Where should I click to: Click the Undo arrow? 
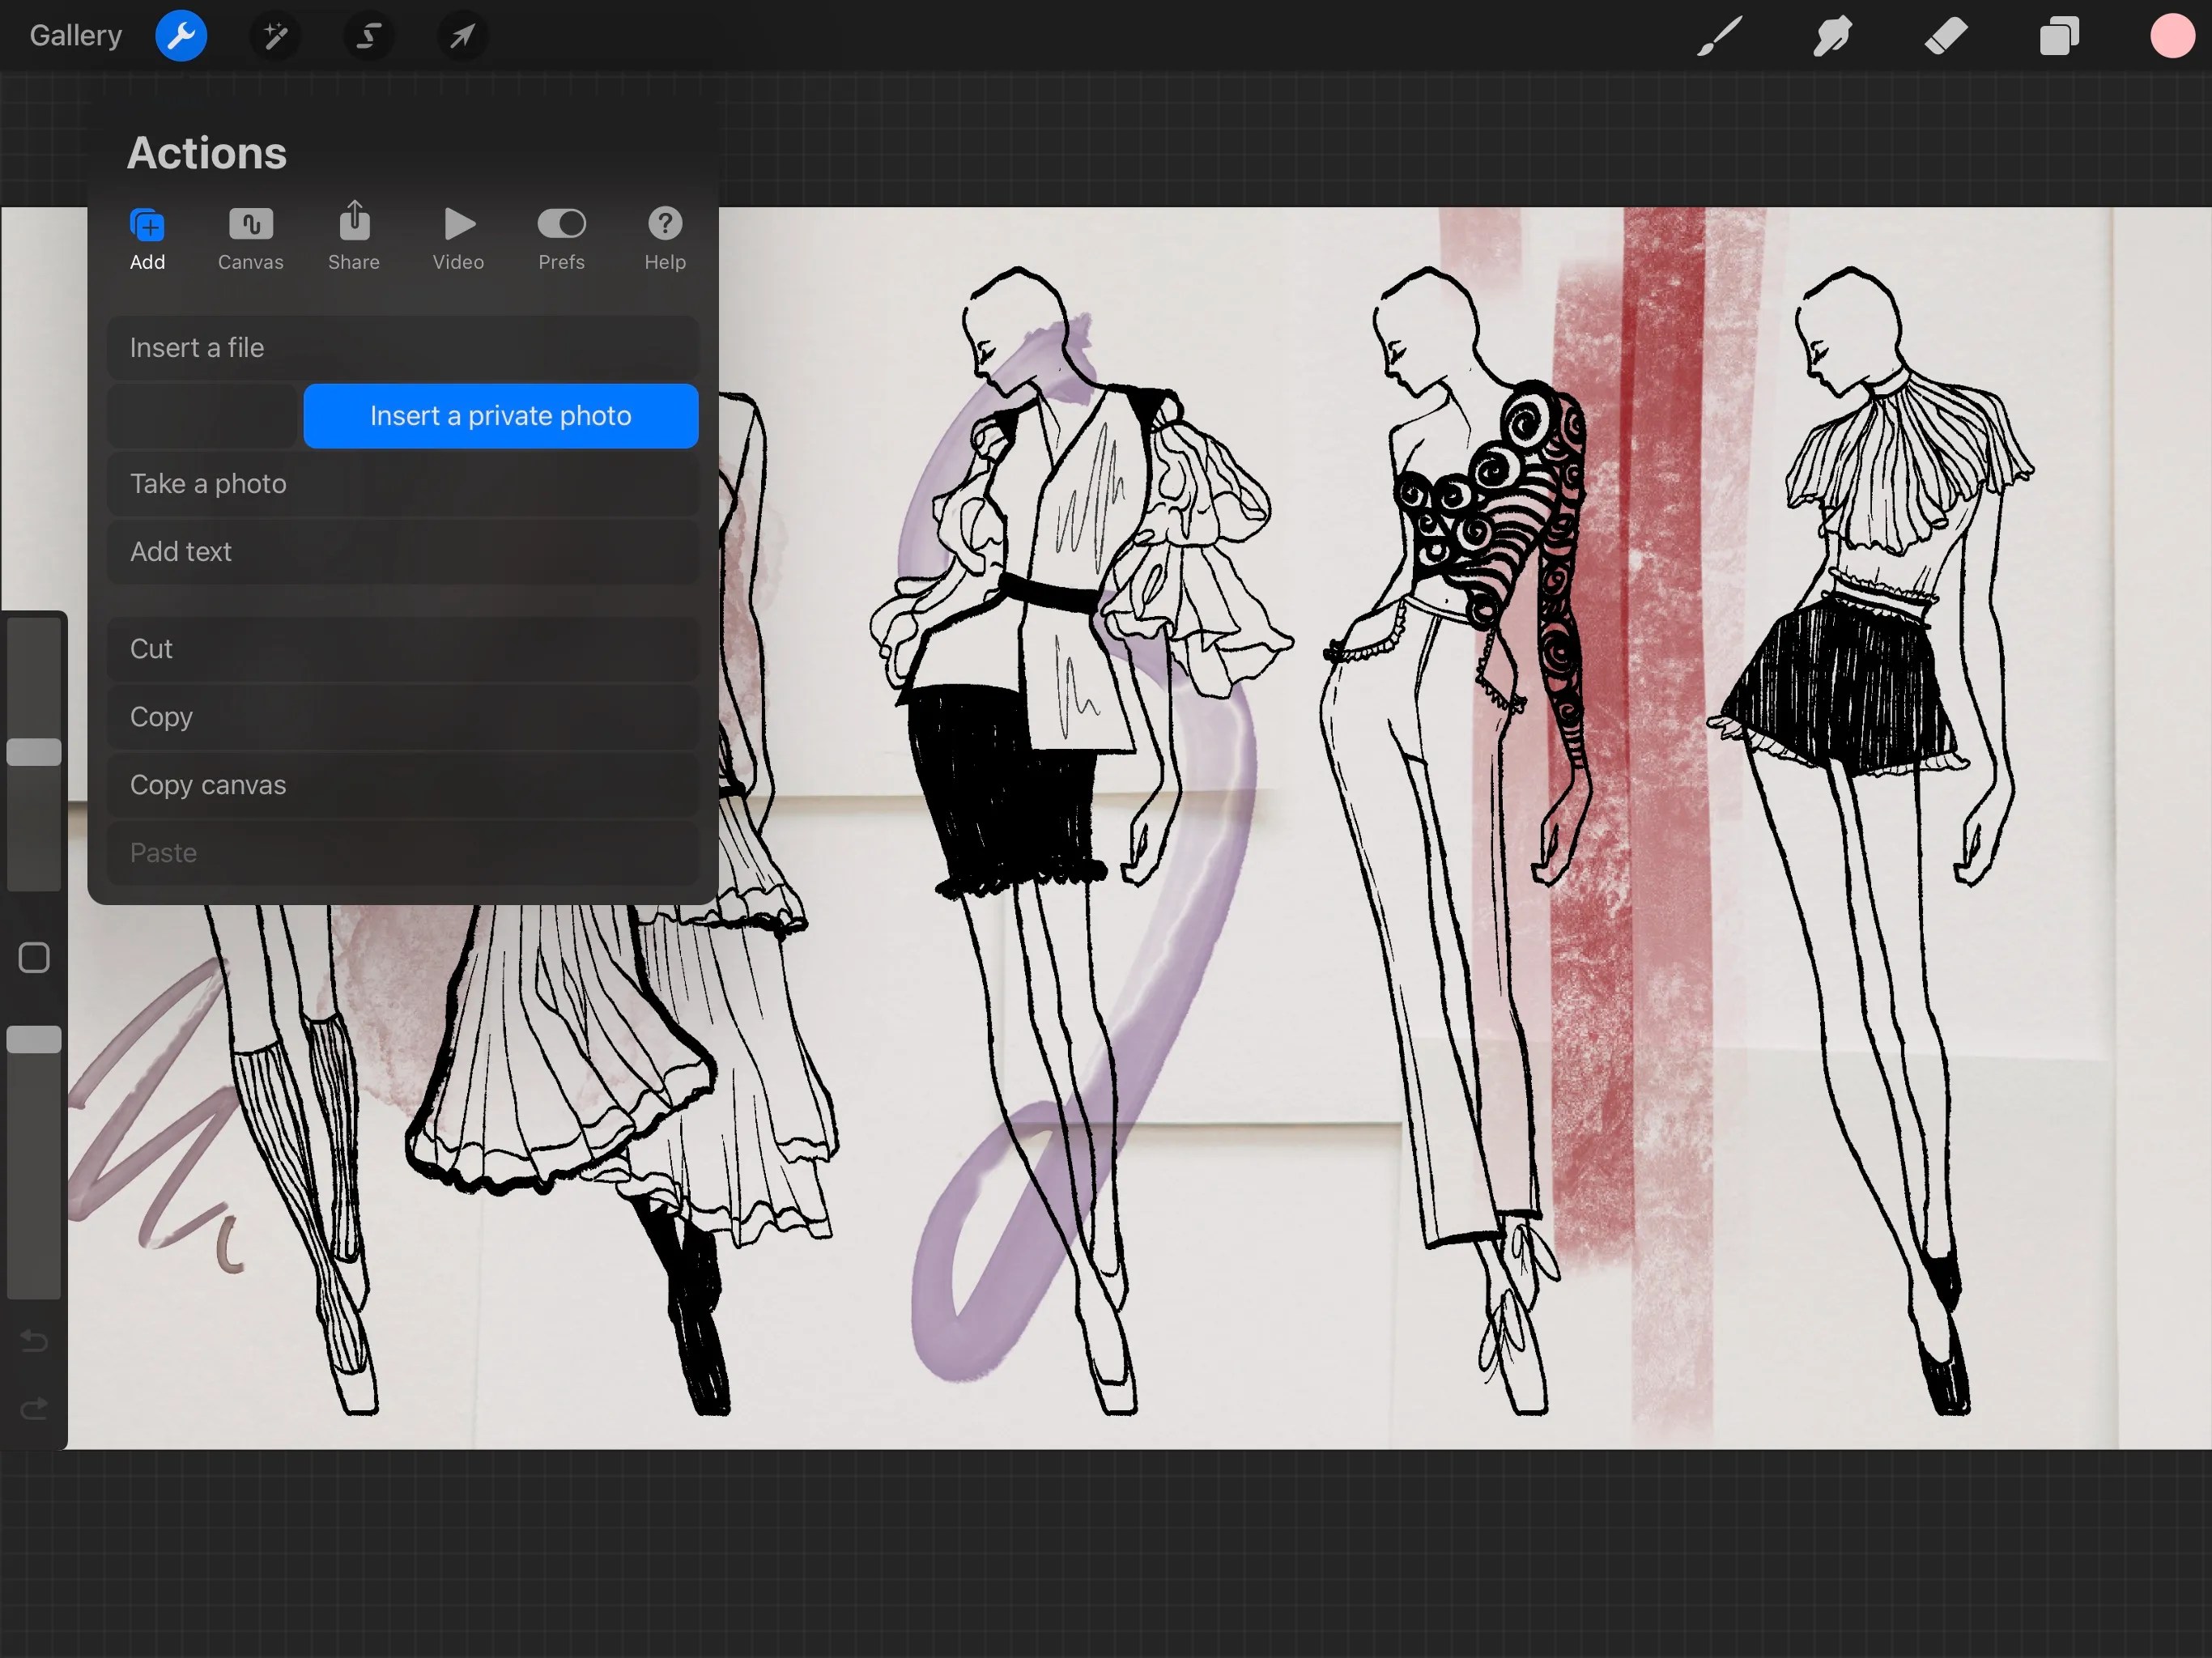(x=33, y=1342)
